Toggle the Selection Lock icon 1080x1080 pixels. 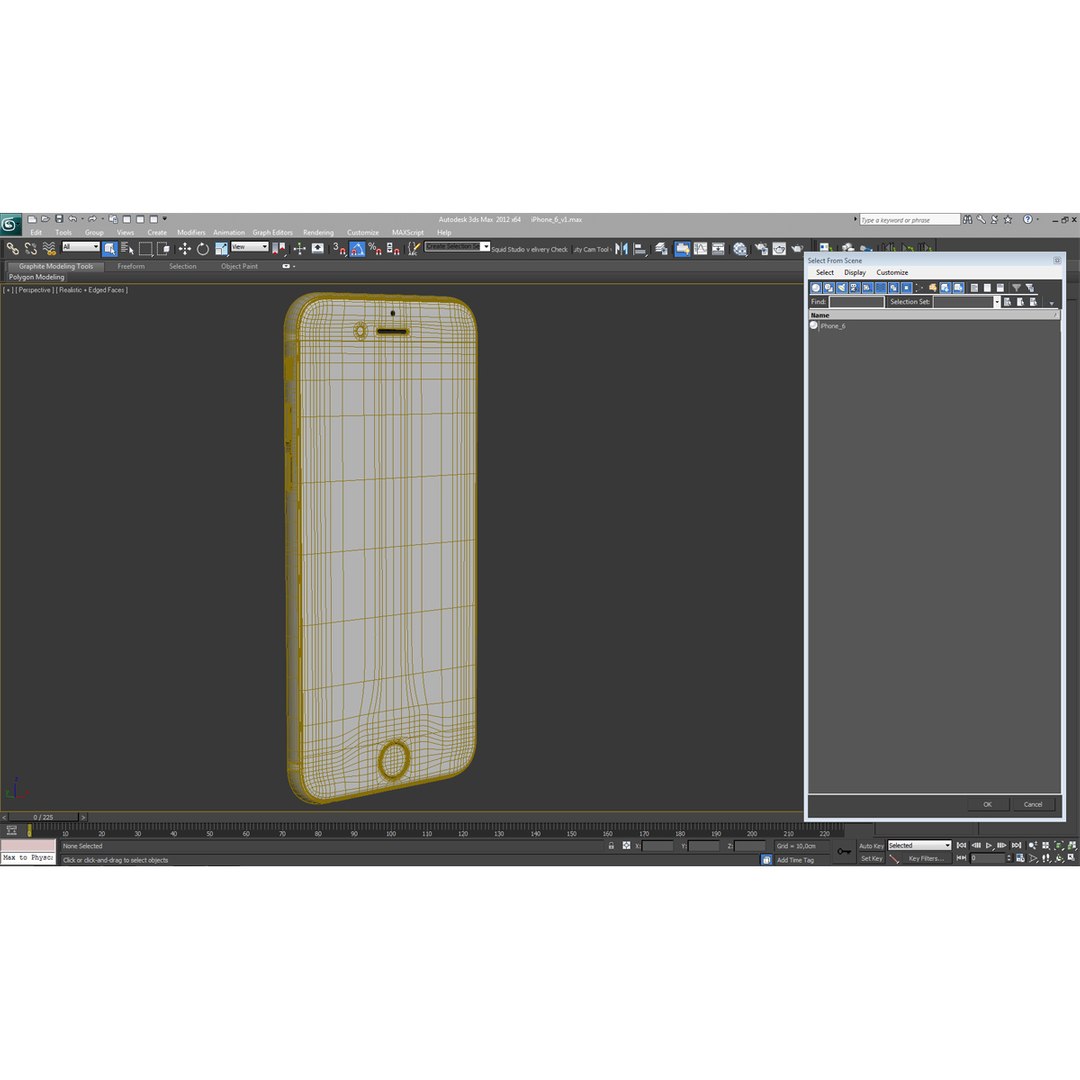[x=611, y=846]
